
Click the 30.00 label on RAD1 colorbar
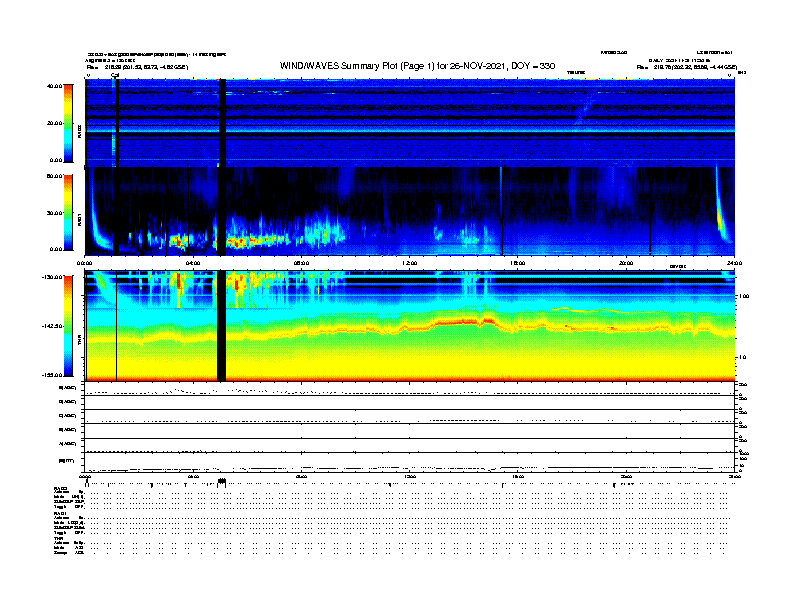(55, 213)
